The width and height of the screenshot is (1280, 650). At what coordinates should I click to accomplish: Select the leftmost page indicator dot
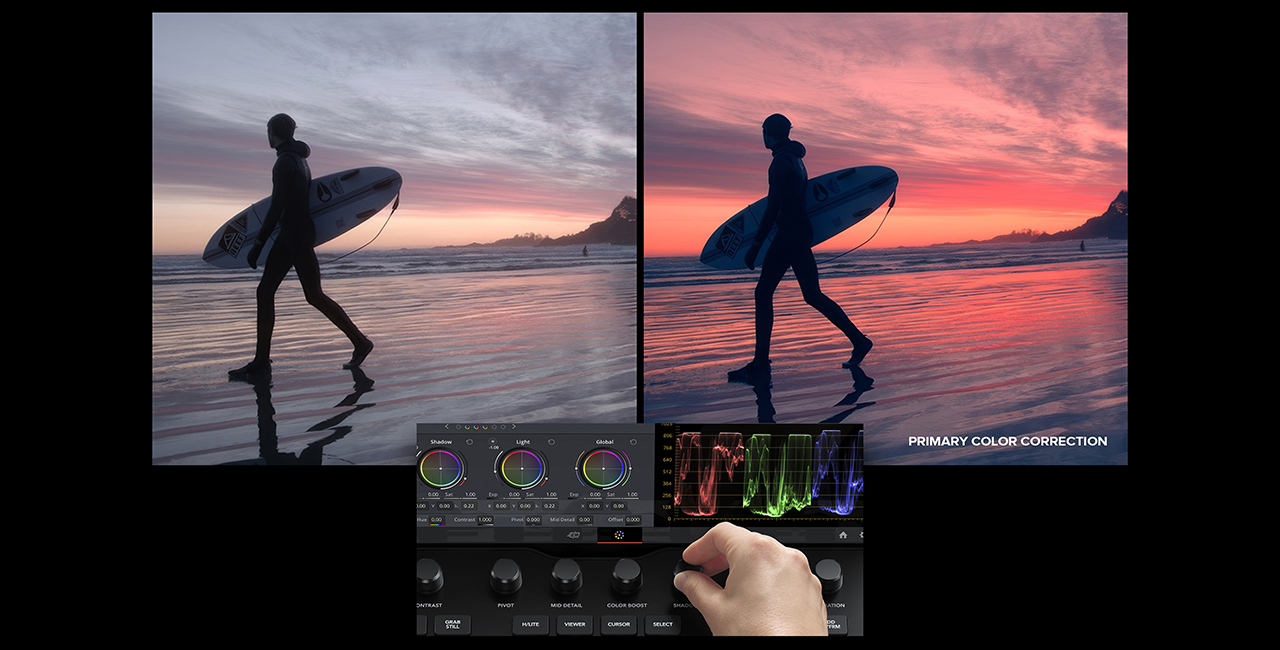[458, 427]
